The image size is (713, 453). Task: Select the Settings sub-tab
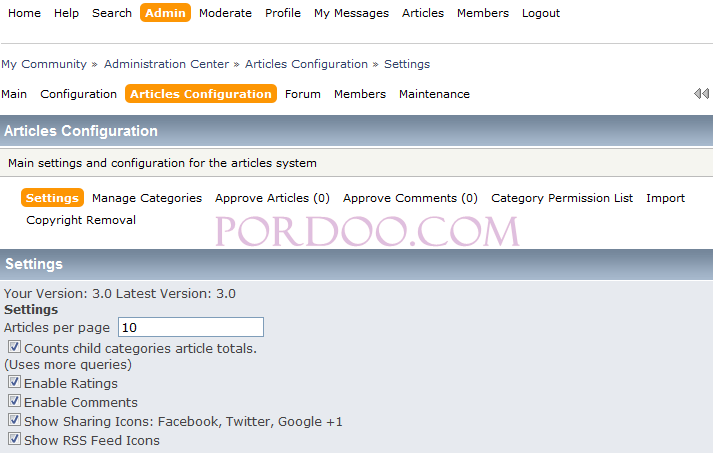click(52, 198)
